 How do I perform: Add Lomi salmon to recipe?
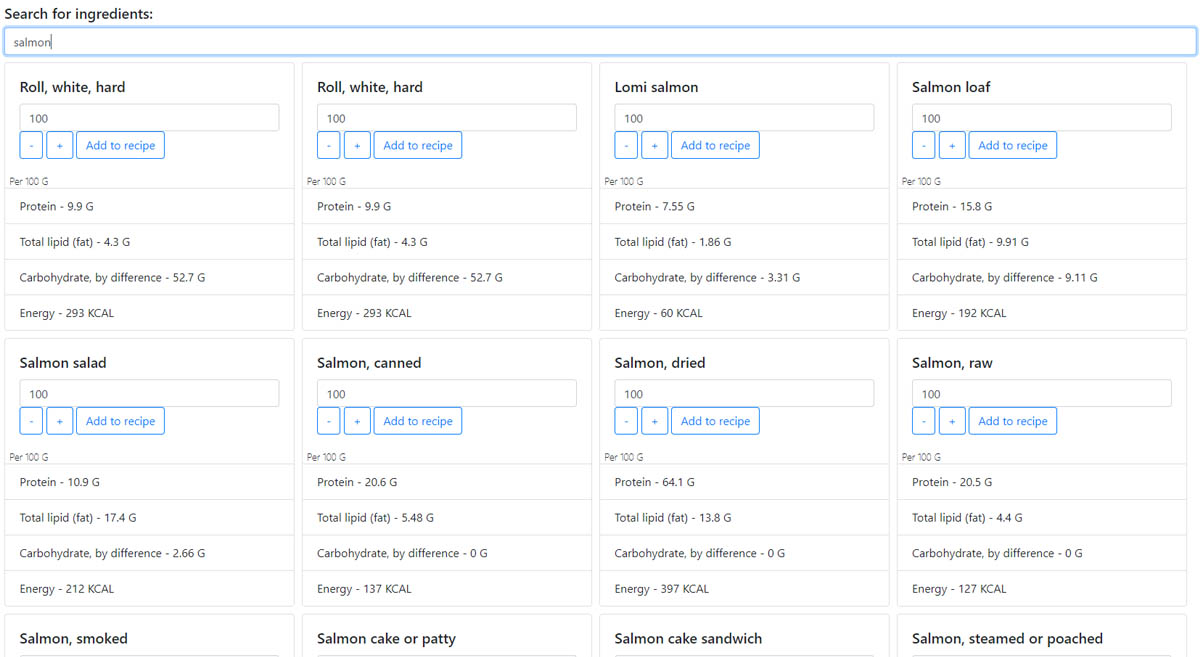[x=715, y=144]
